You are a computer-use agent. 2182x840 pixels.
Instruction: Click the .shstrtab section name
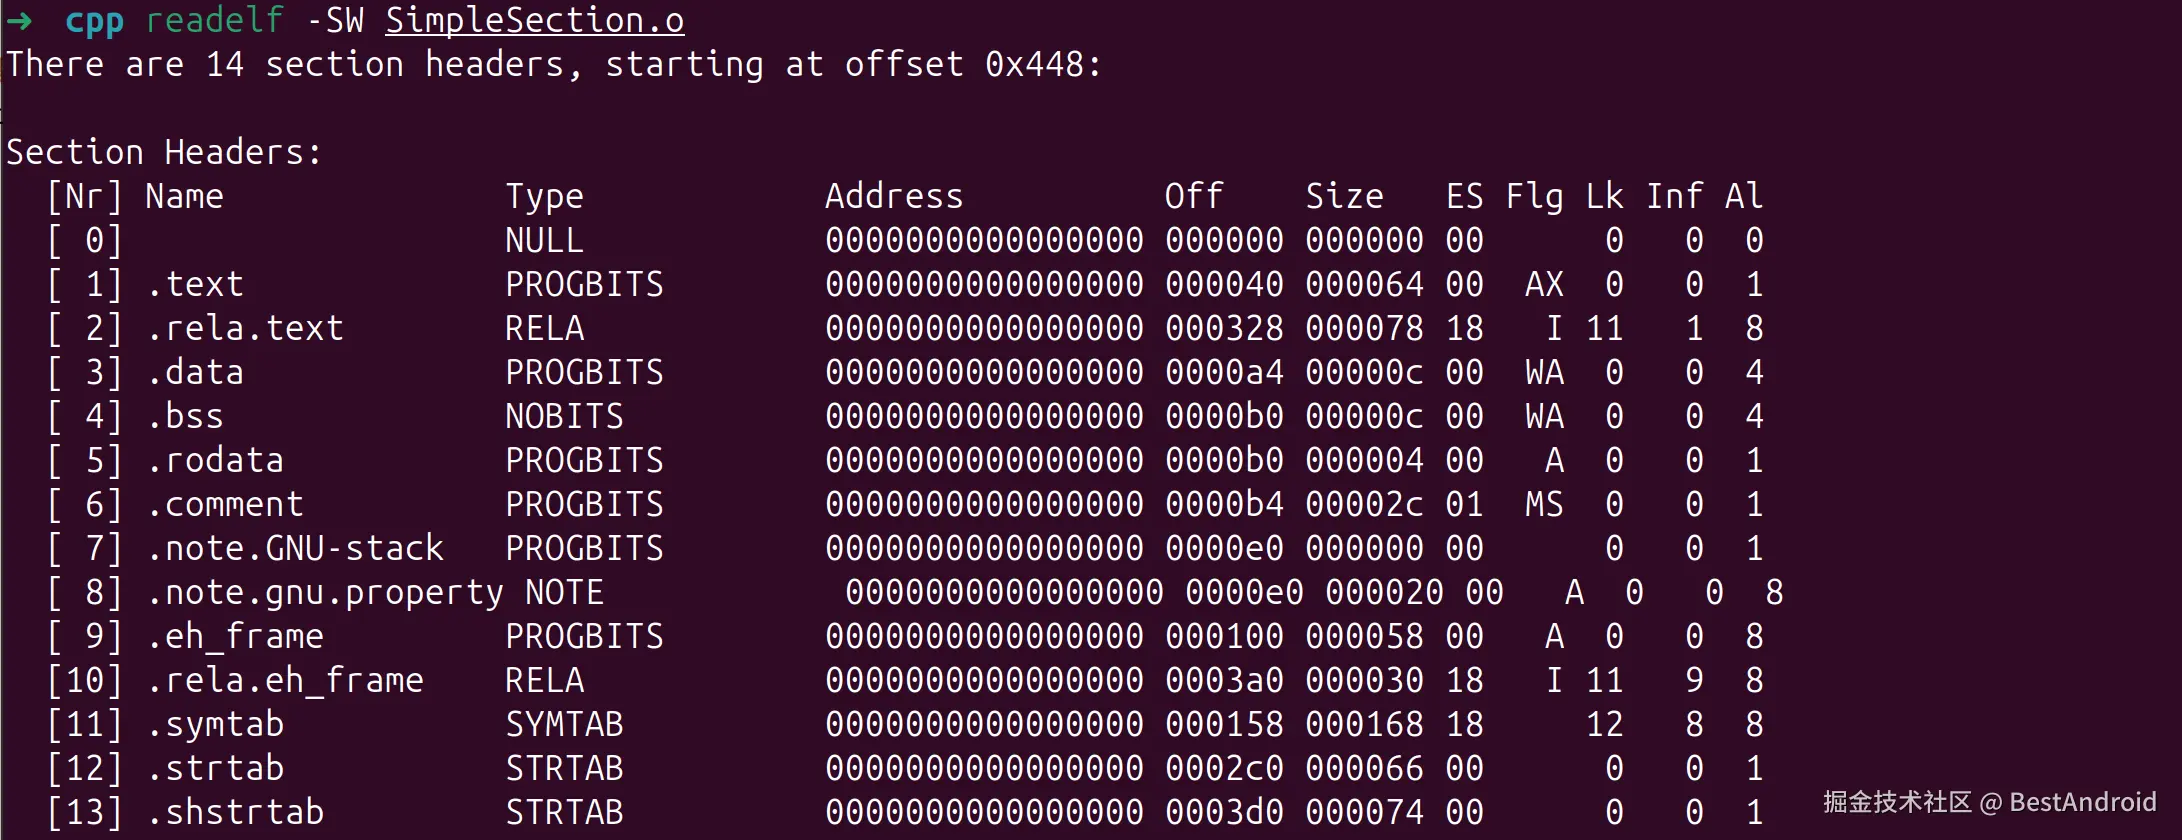pyautogui.click(x=234, y=813)
